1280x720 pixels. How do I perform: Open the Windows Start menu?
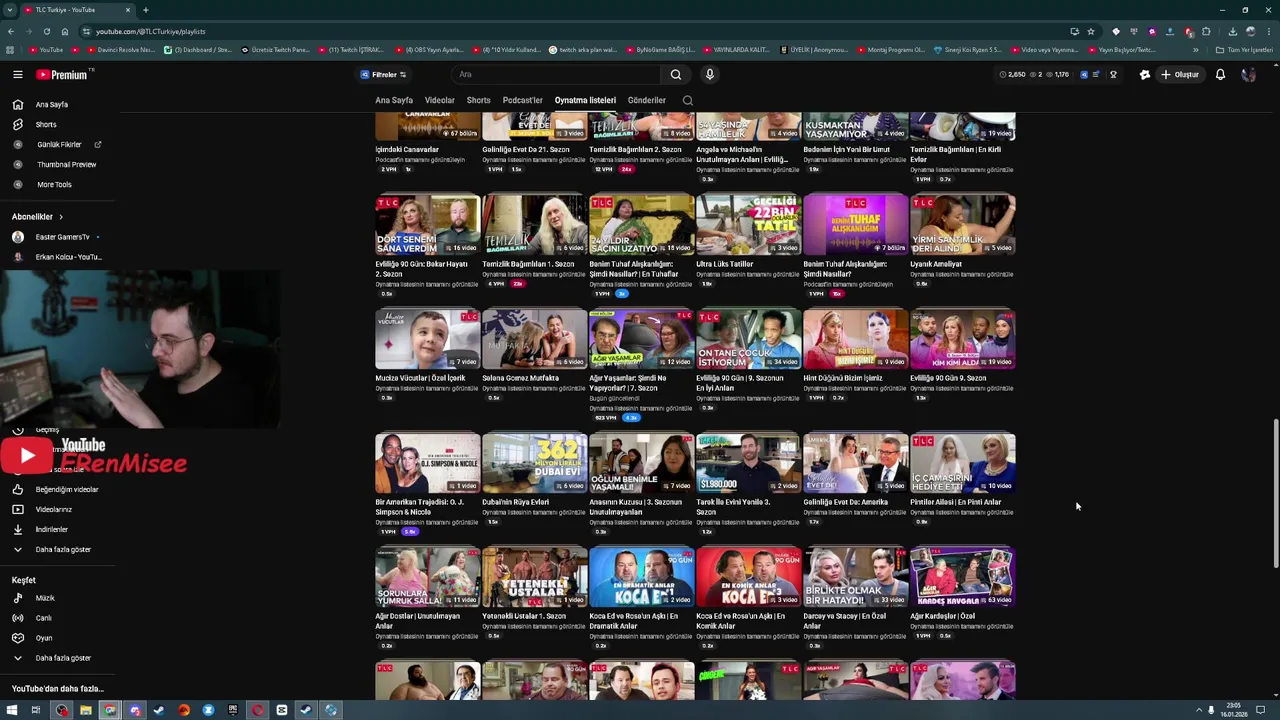[11, 710]
